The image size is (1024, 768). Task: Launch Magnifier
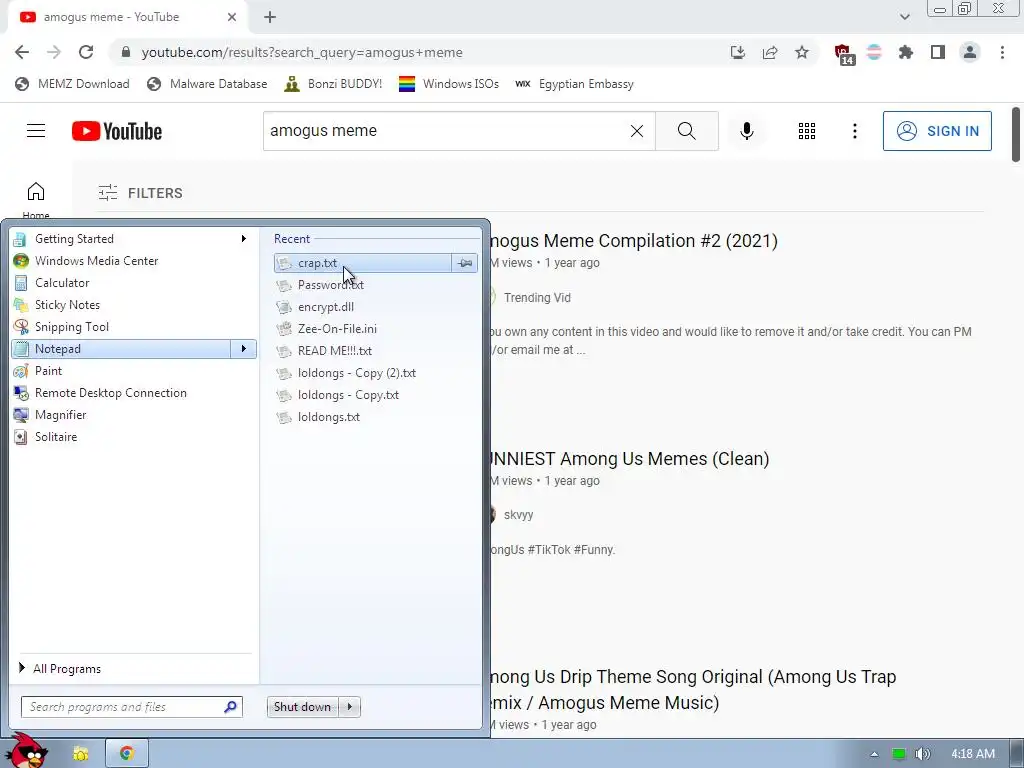134,415
